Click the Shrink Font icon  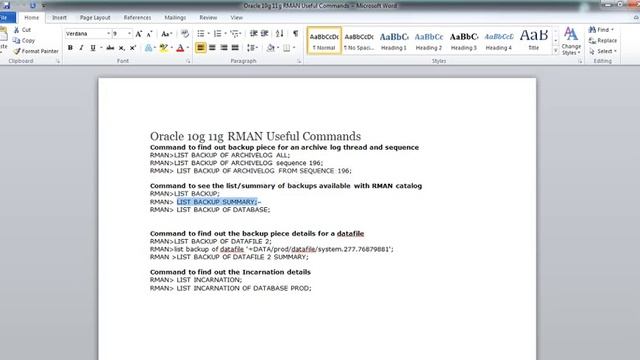[x=149, y=34]
